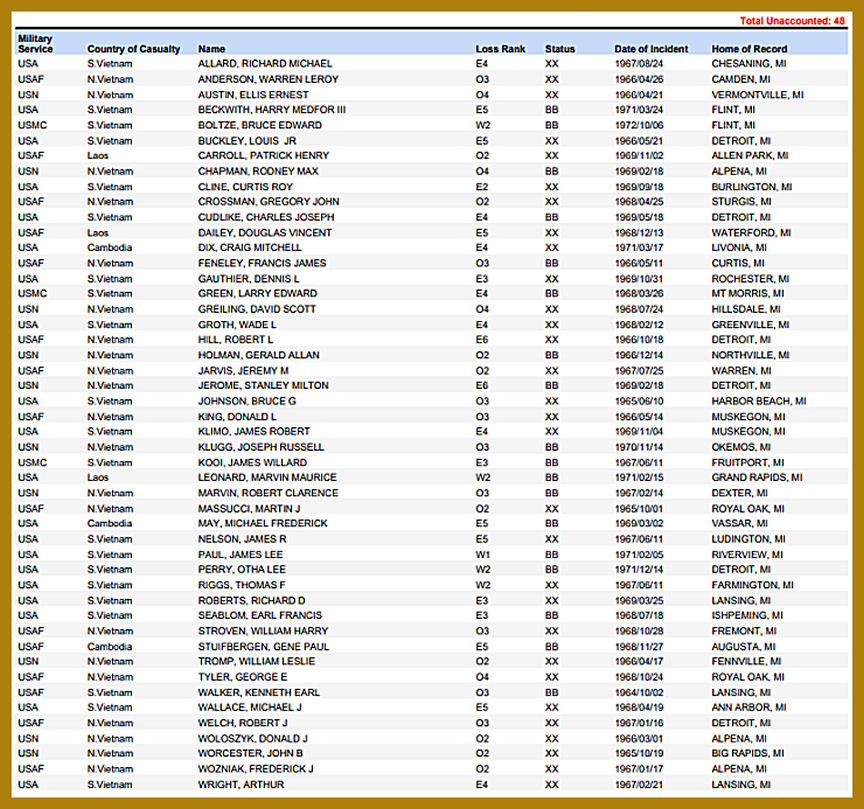
Task: Select name 'CARROLL, PATRICK HENRY'
Action: [x=263, y=156]
